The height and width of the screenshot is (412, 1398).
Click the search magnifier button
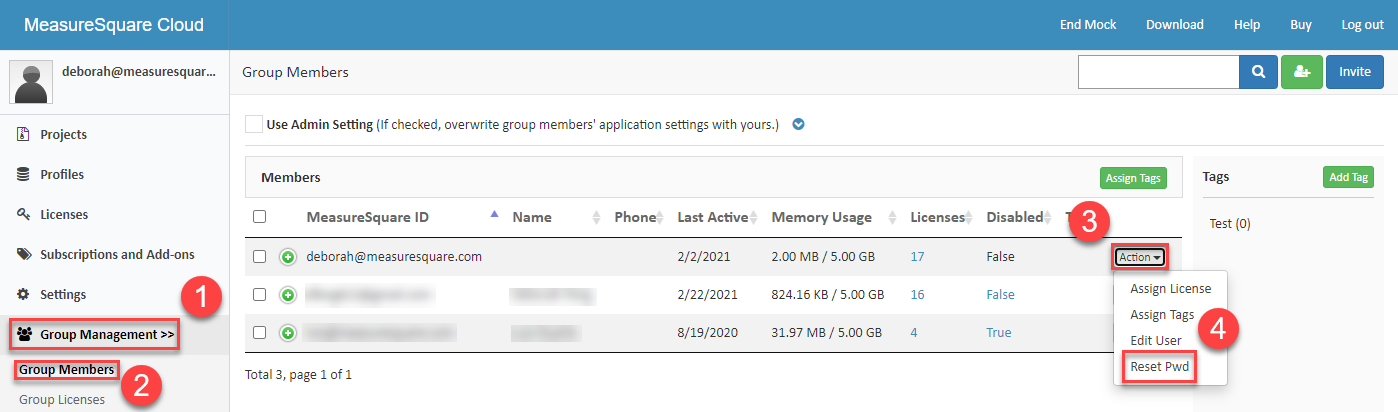(x=1259, y=72)
